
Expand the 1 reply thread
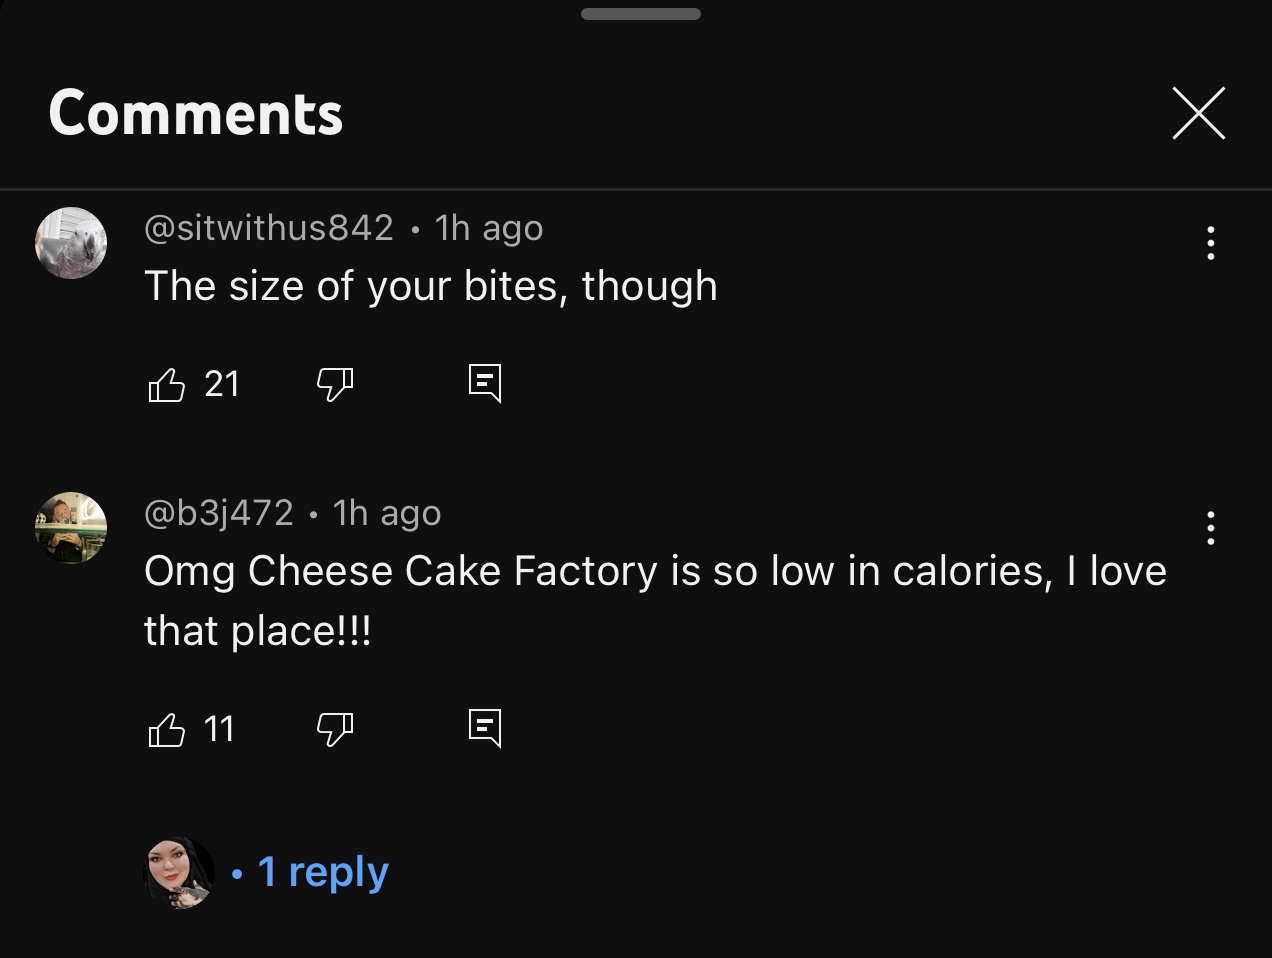click(x=323, y=872)
